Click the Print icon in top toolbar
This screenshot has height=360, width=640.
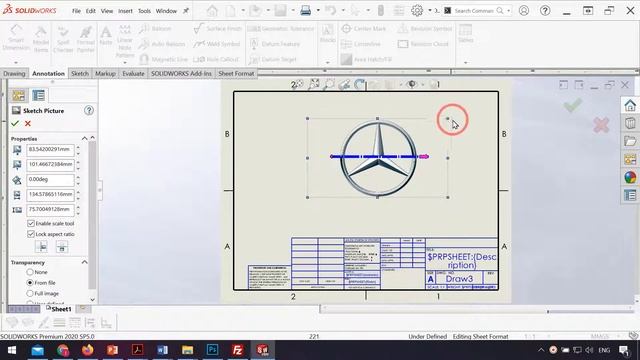[305, 11]
